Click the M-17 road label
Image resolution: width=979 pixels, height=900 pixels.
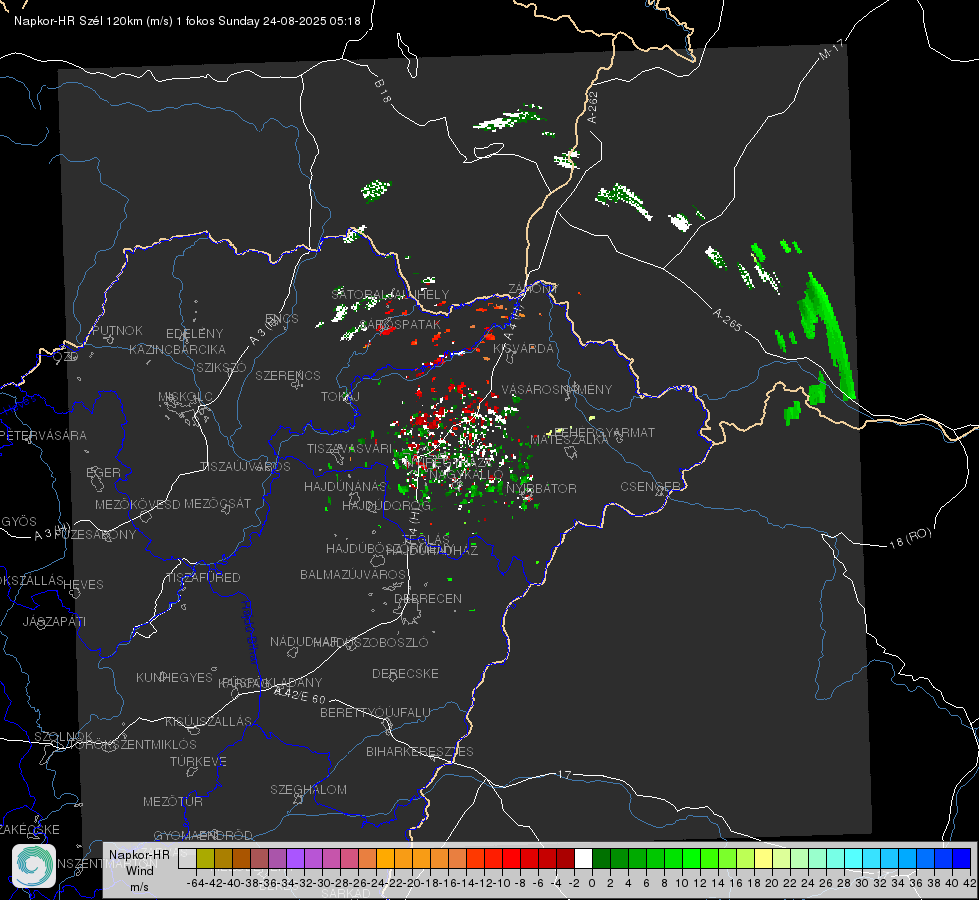pyautogui.click(x=831, y=50)
